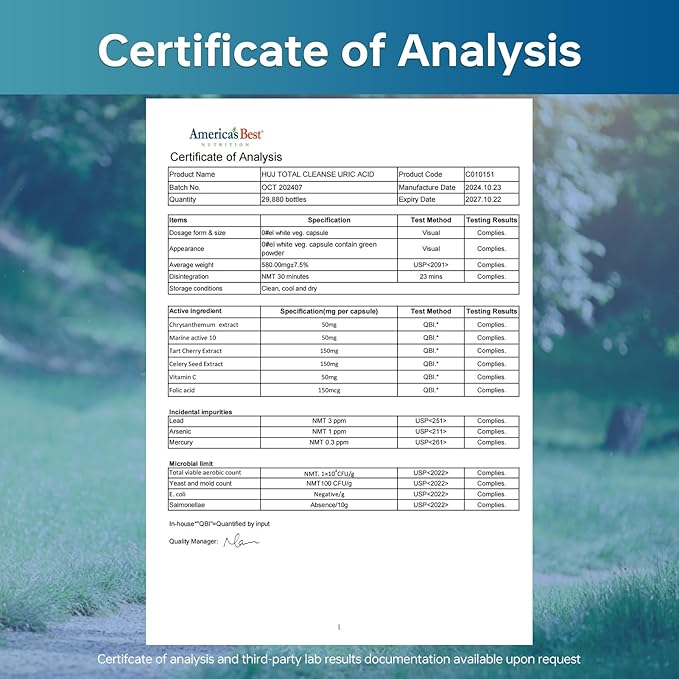The image size is (679, 679).
Task: Click 'NMT 3 ppm' lead limit
Action: (329, 420)
